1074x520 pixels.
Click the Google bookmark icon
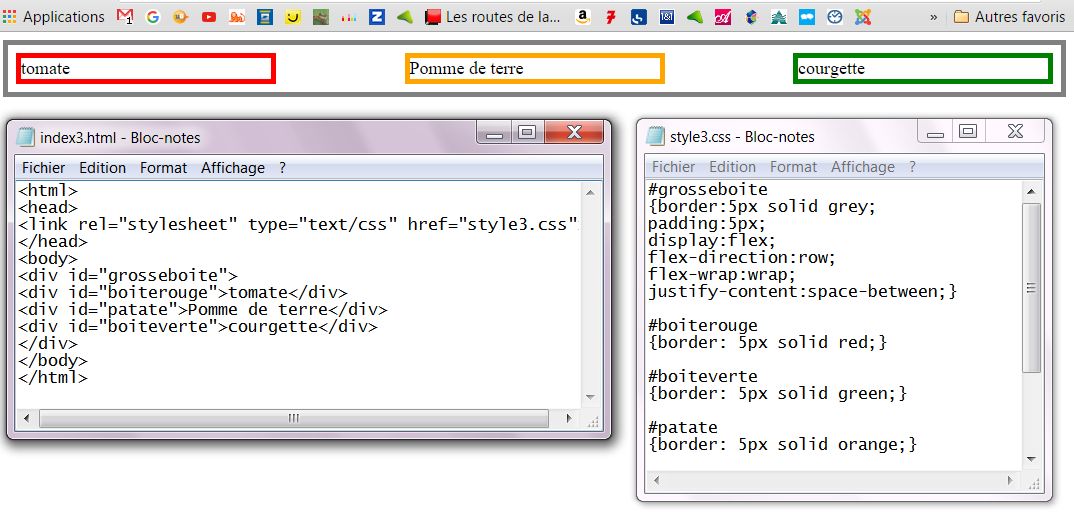tap(153, 17)
